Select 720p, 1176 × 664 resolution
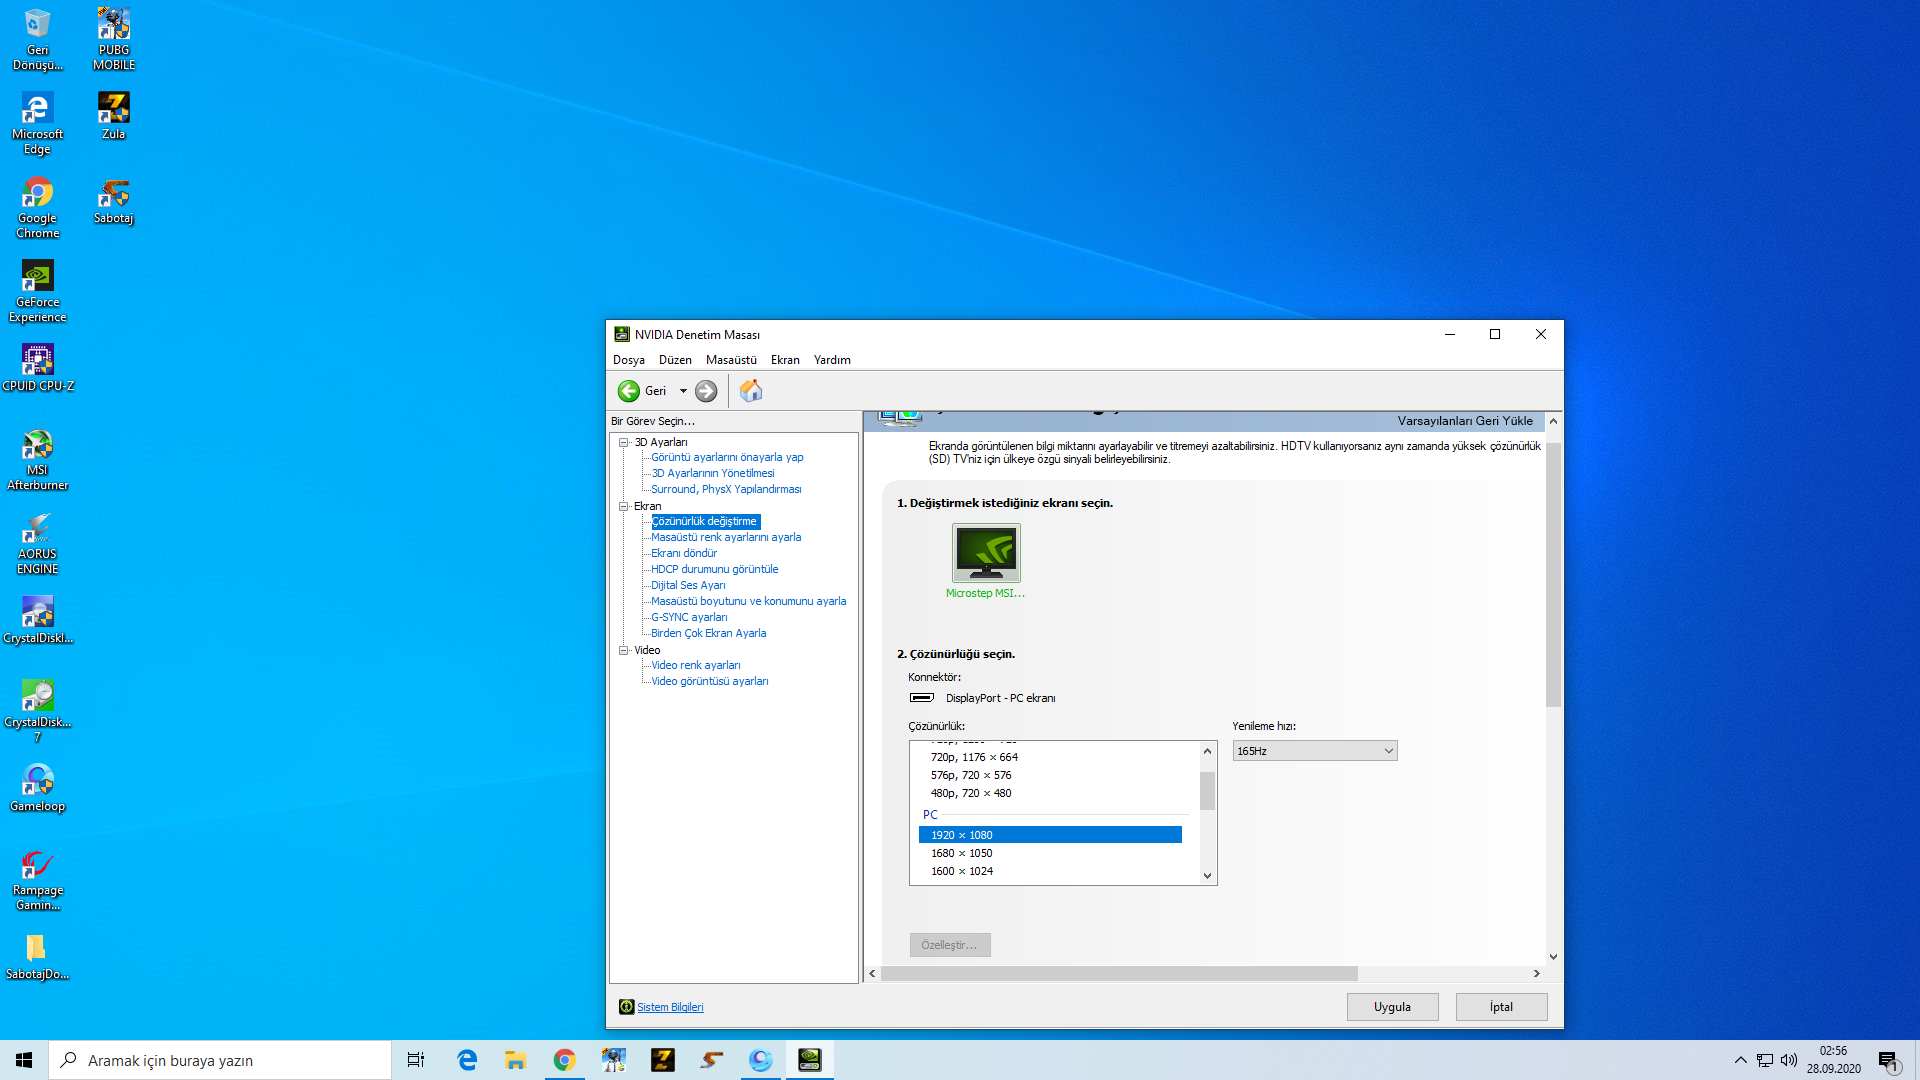The image size is (1920, 1080). (x=1050, y=757)
